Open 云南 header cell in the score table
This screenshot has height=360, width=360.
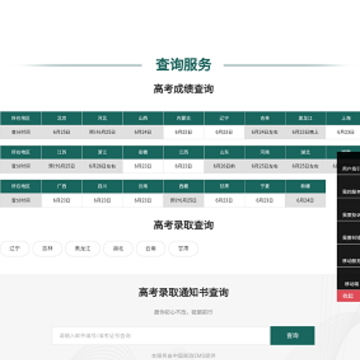click(x=143, y=187)
